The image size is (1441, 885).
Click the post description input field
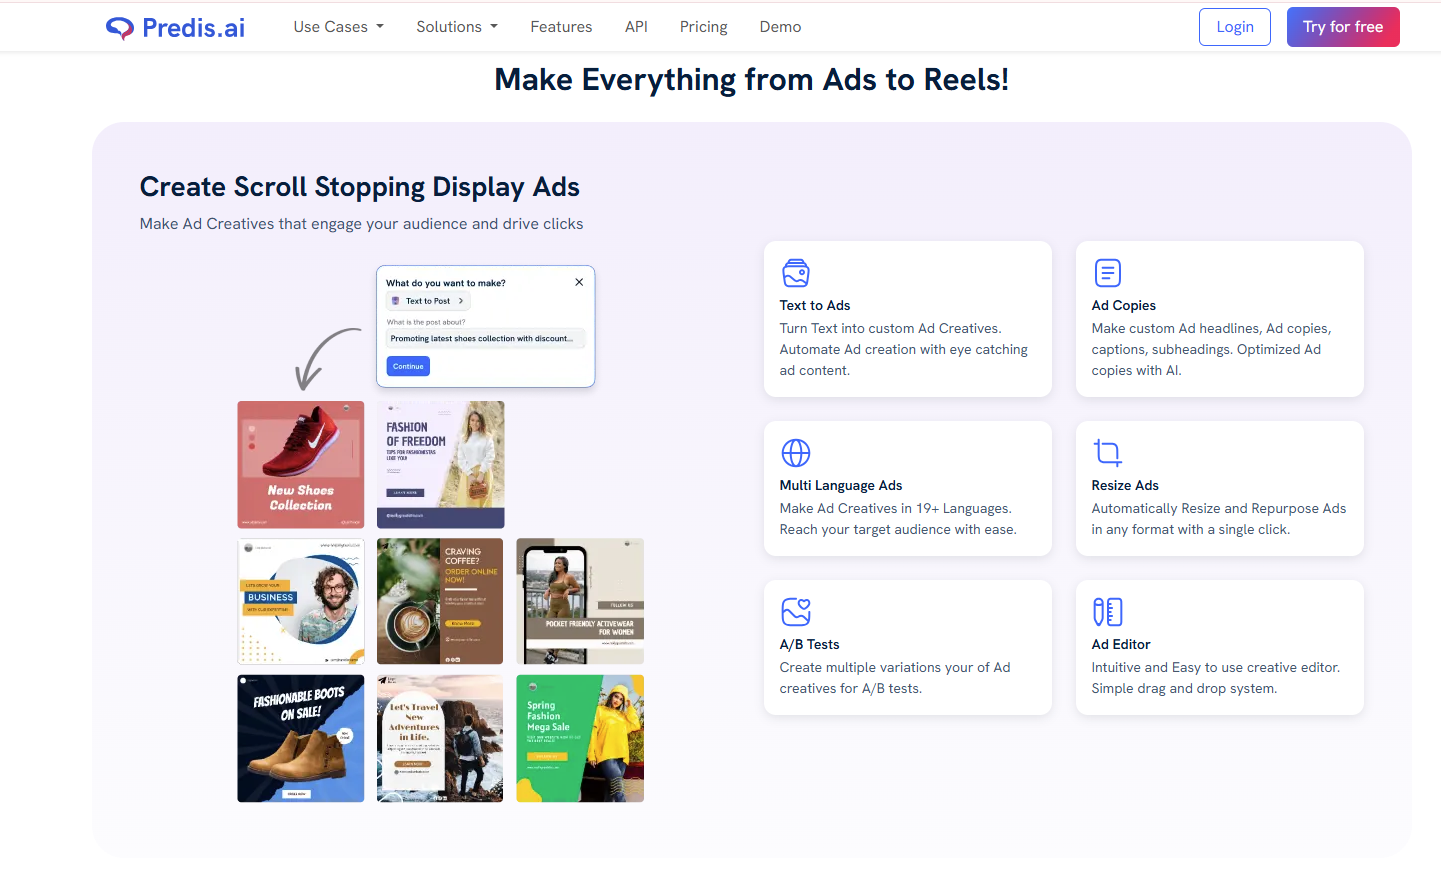[x=485, y=339]
